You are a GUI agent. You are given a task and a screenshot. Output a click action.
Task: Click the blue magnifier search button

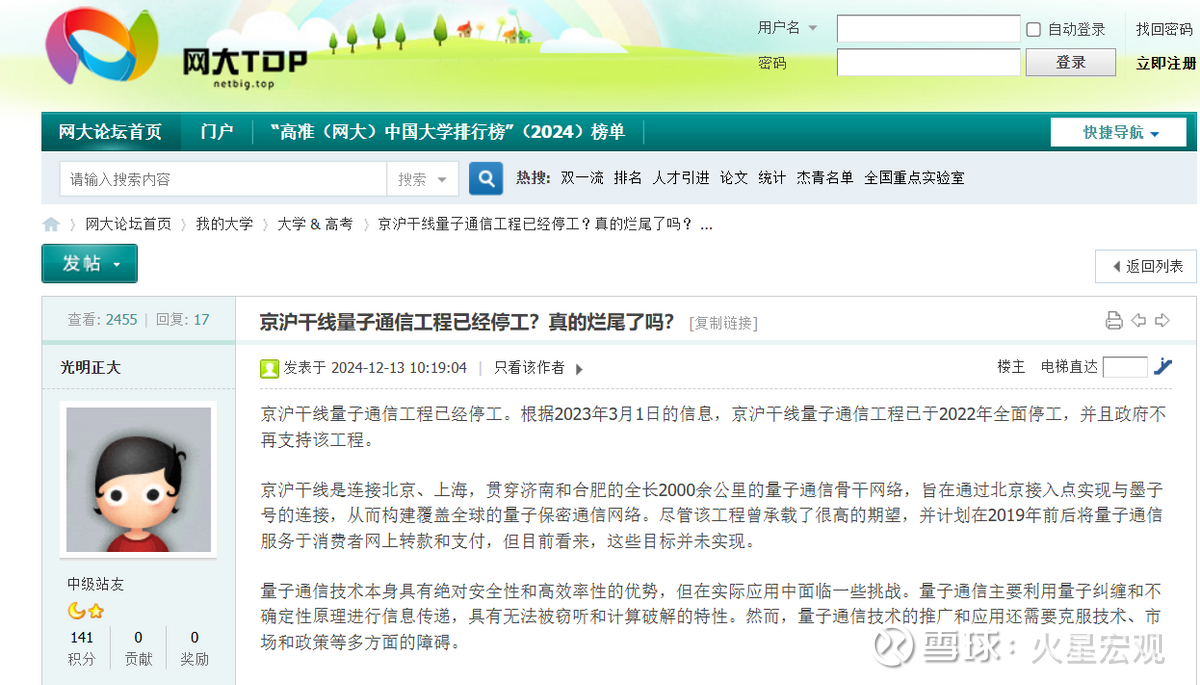(x=486, y=179)
